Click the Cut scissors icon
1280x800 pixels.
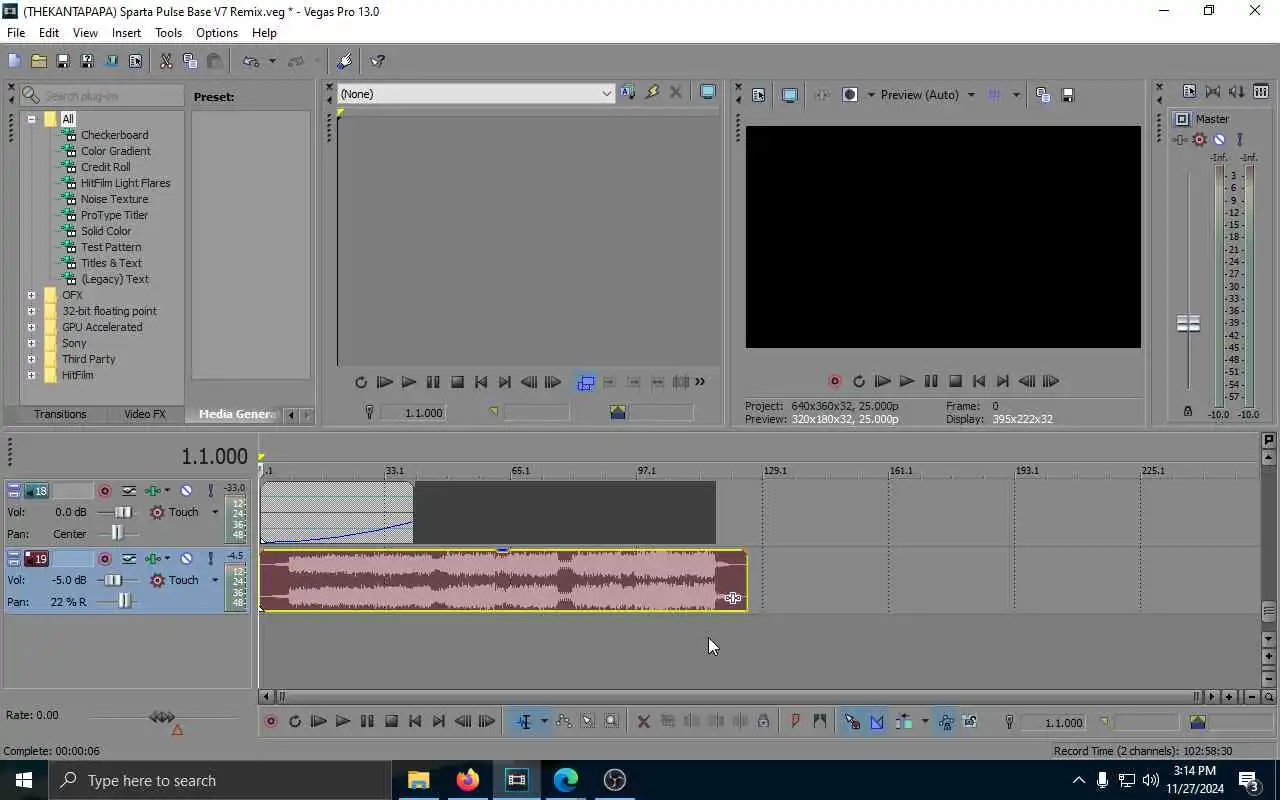(166, 61)
